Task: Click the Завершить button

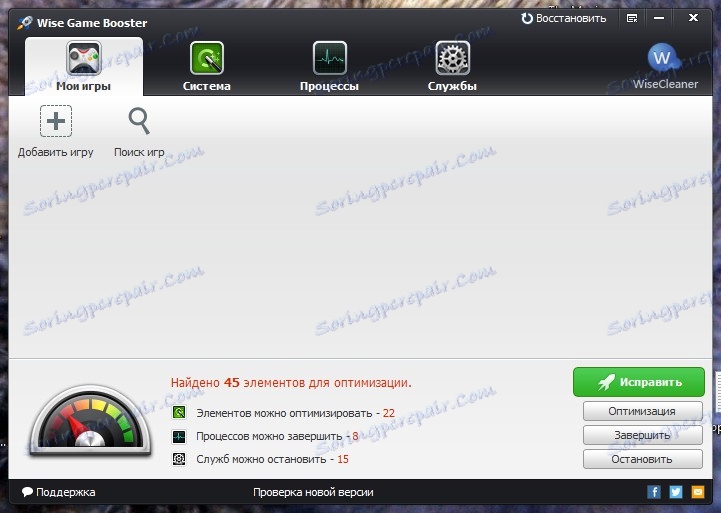Action: point(642,435)
